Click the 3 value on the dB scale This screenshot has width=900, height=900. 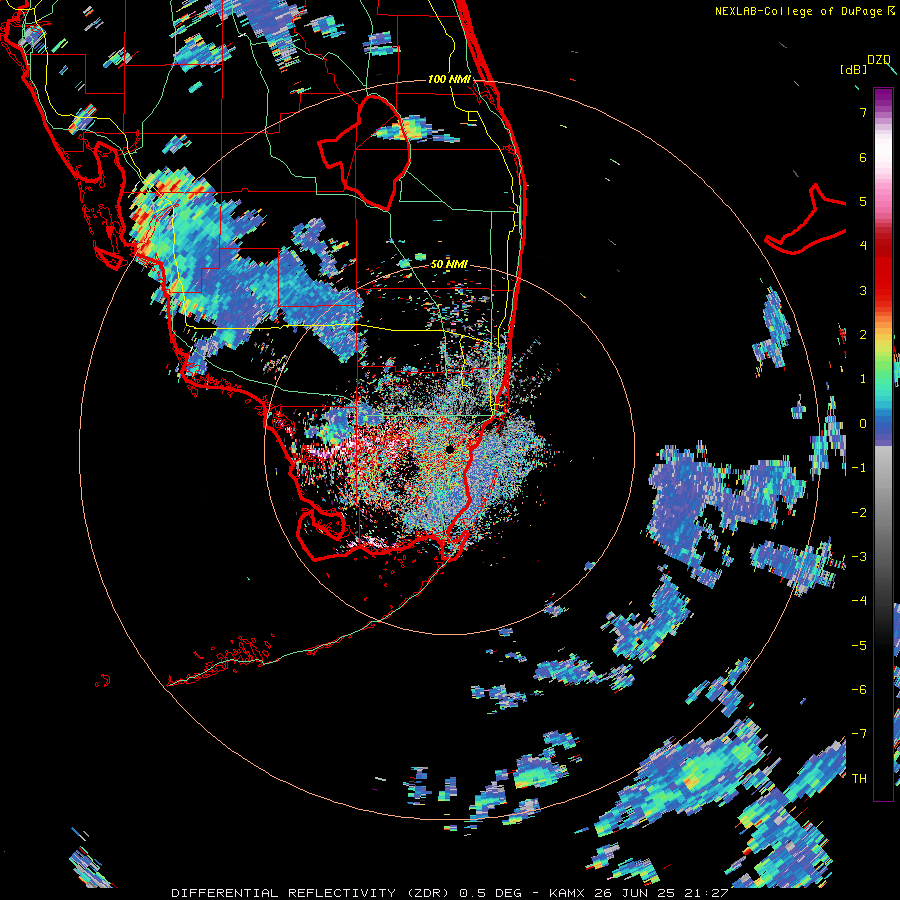click(x=863, y=290)
